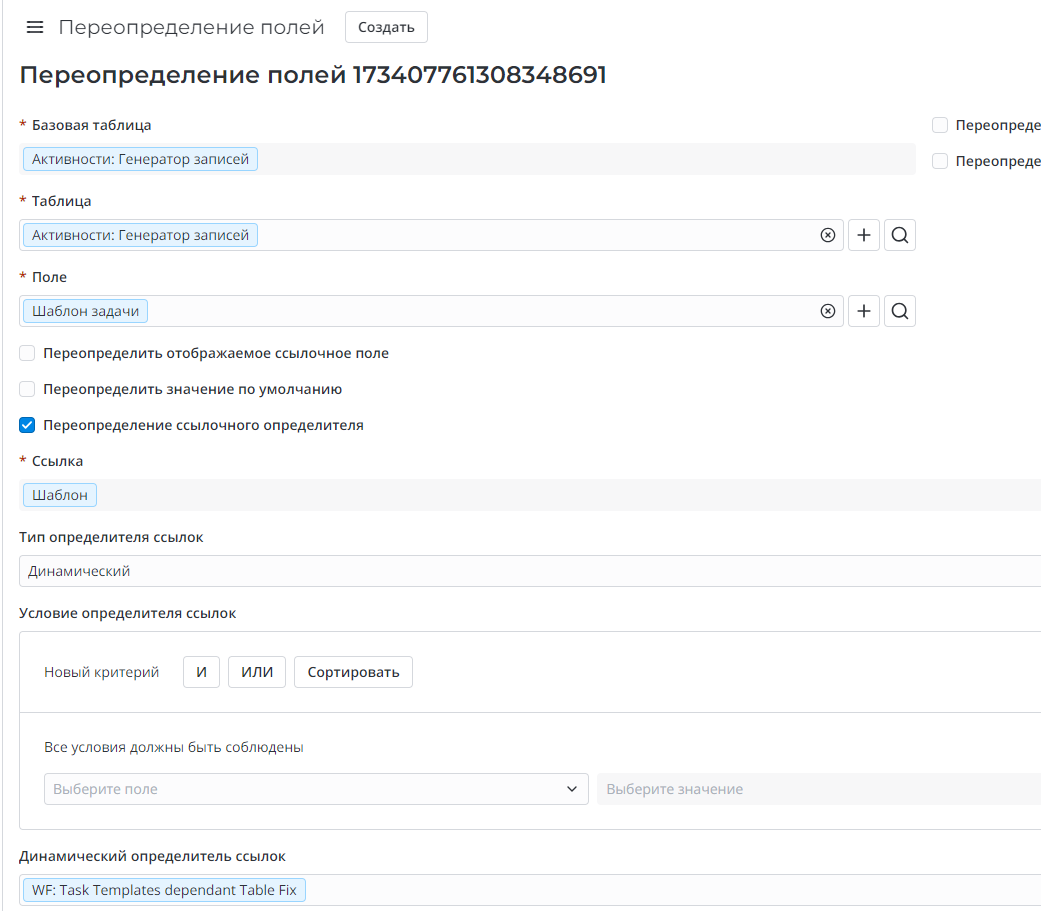Click the WF: Task Templates dependant Table Fix tag
Screen dimensions: 1041x911
(164, 890)
